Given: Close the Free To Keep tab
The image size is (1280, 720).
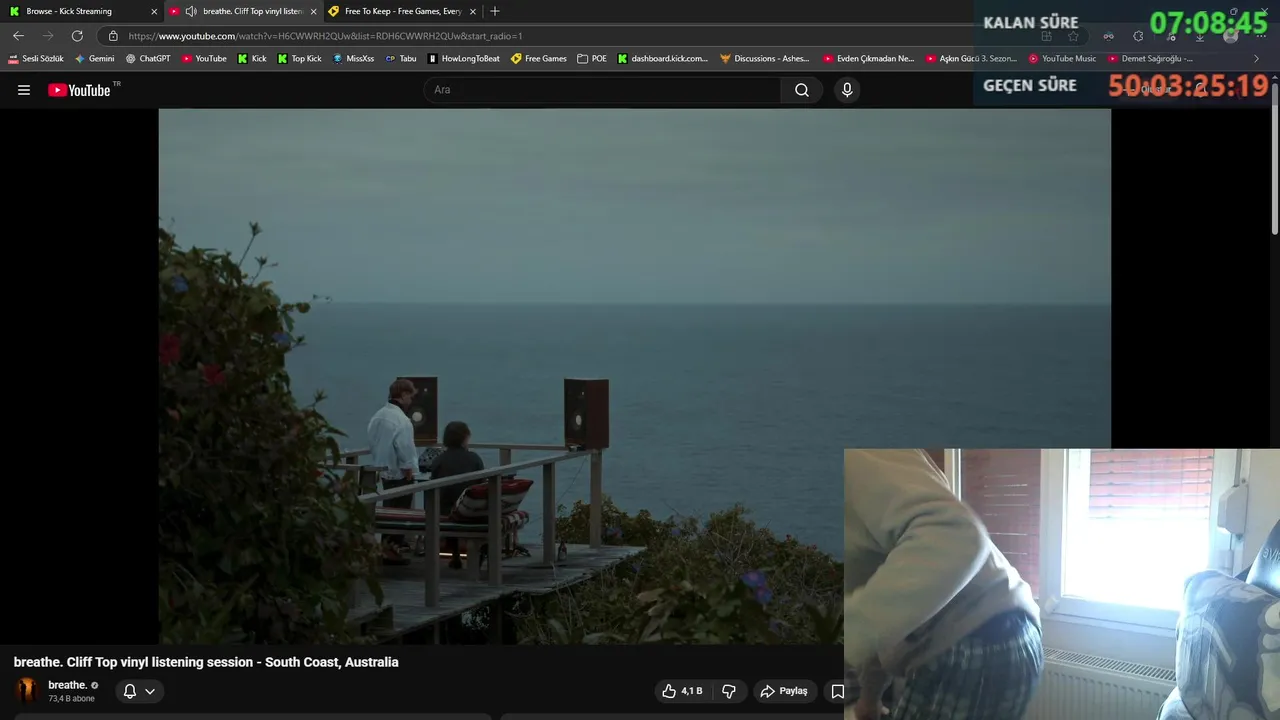Looking at the screenshot, I should click(473, 11).
